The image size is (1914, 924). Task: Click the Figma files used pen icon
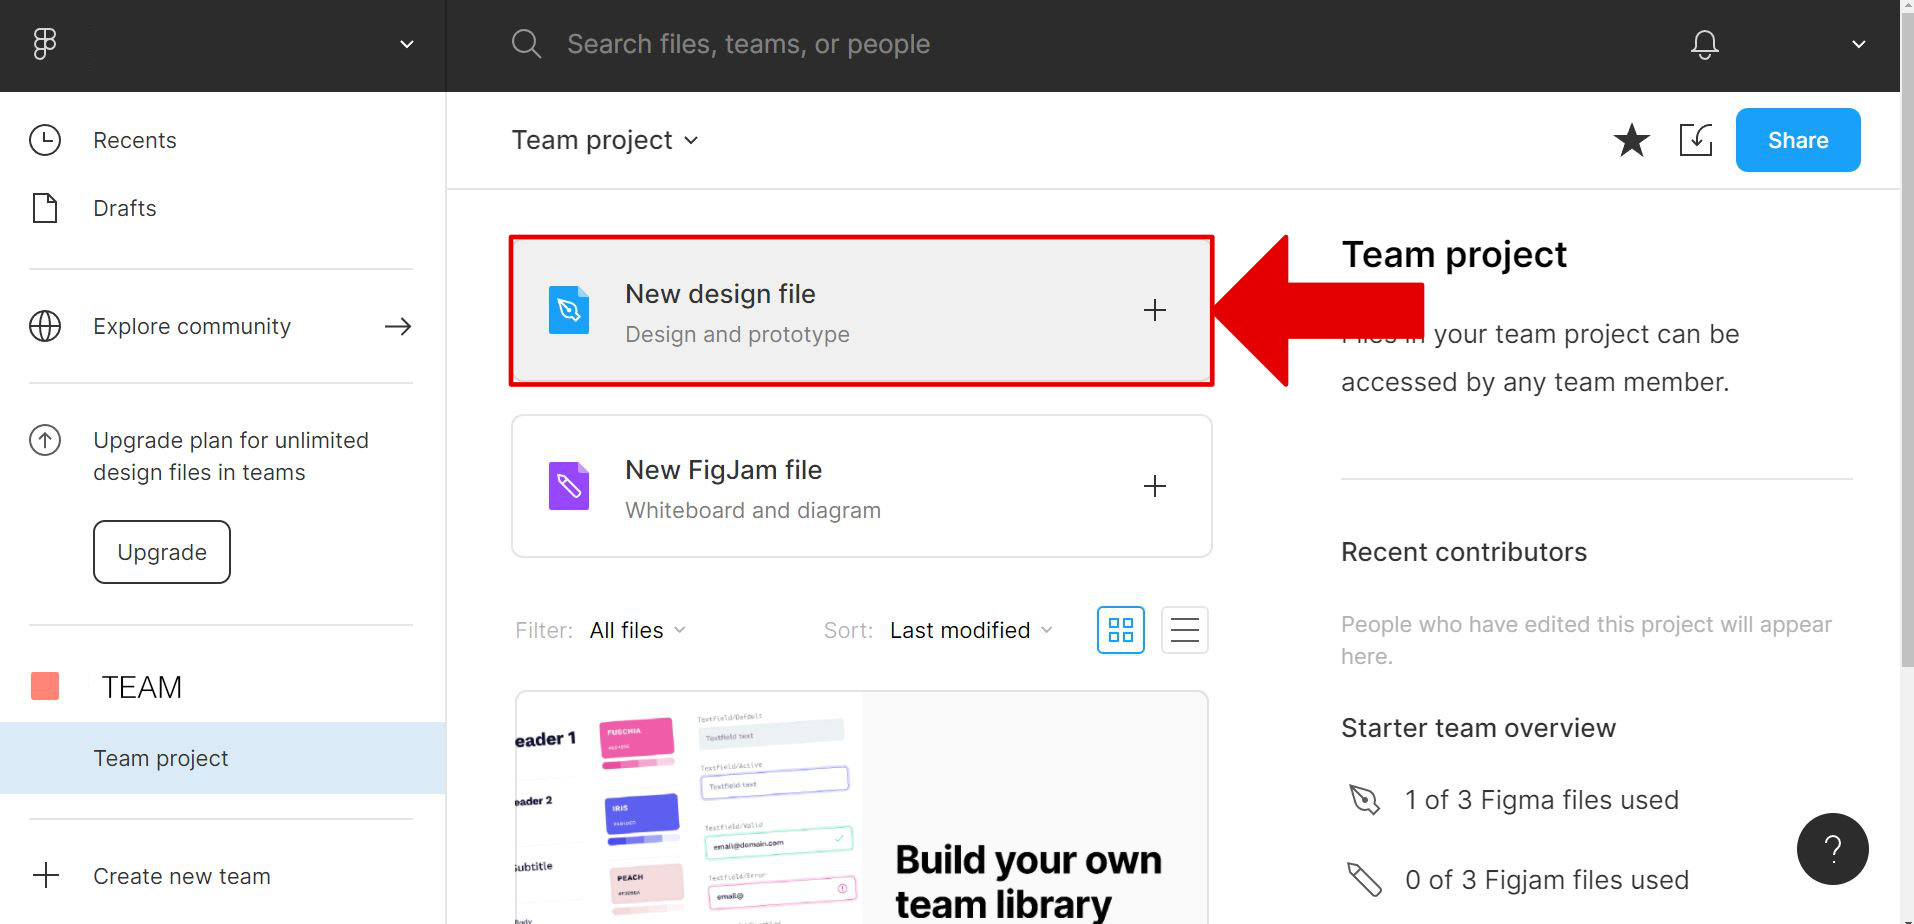coord(1365,800)
